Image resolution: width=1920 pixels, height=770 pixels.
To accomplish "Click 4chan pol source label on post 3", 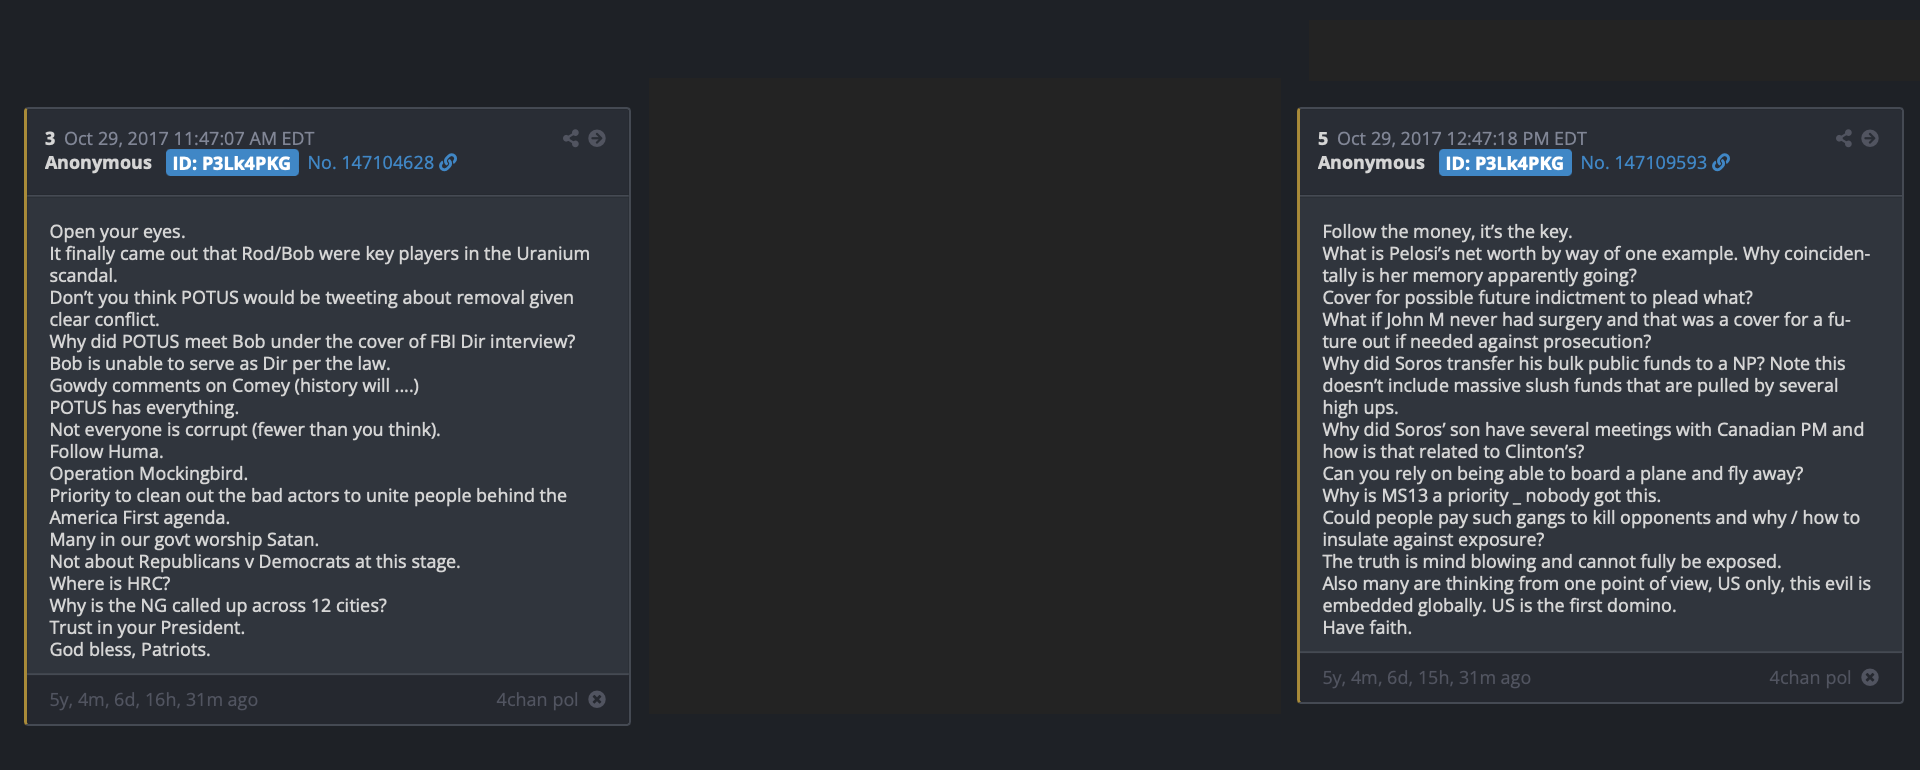I will (537, 699).
